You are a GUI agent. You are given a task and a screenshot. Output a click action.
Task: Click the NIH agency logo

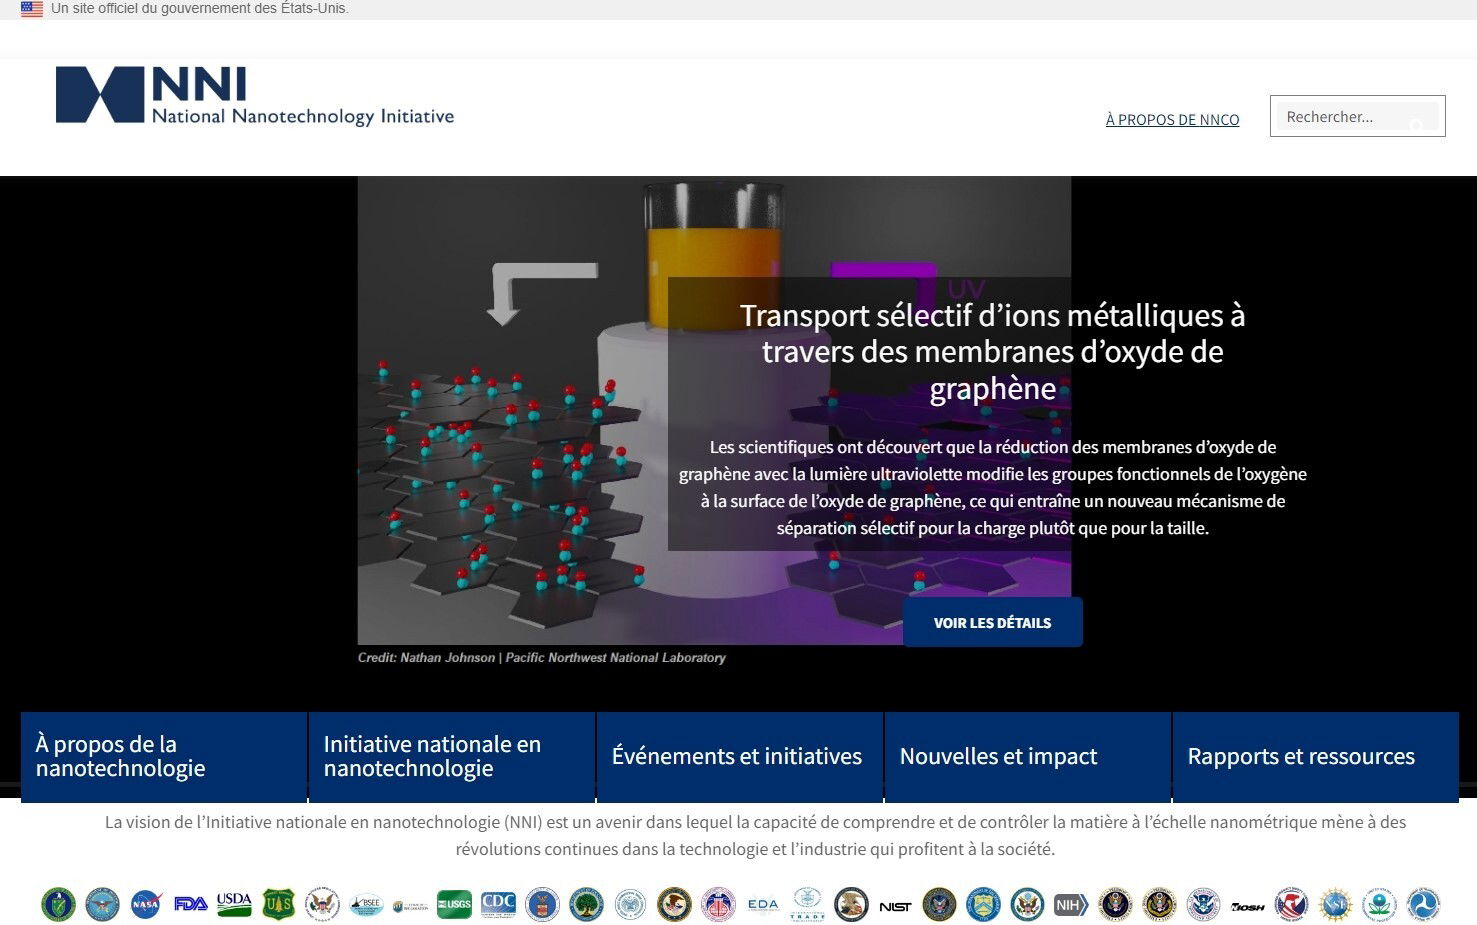(x=1070, y=905)
